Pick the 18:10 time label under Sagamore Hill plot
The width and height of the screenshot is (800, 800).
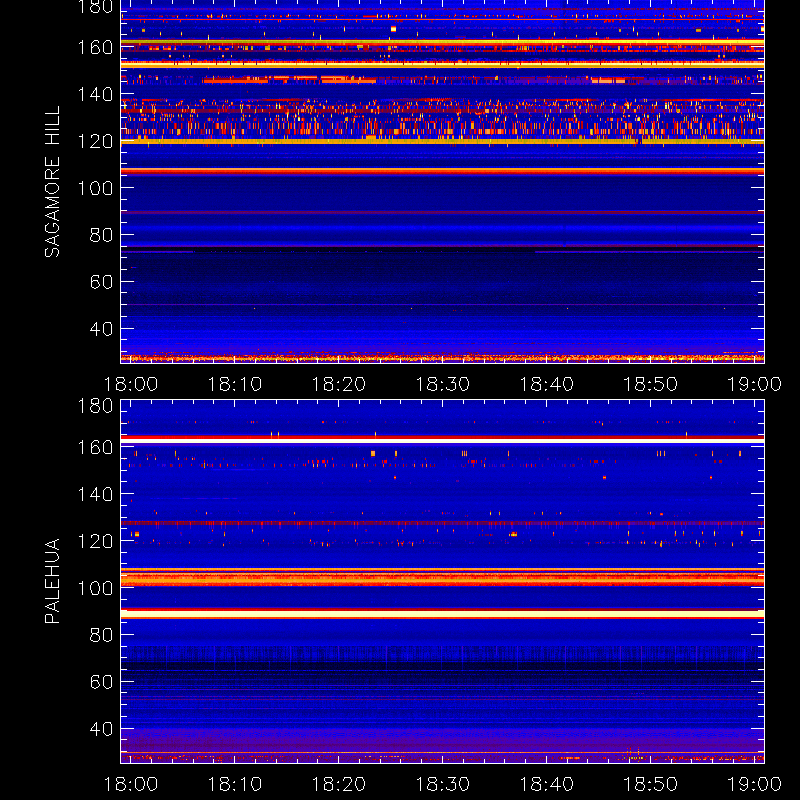click(235, 384)
